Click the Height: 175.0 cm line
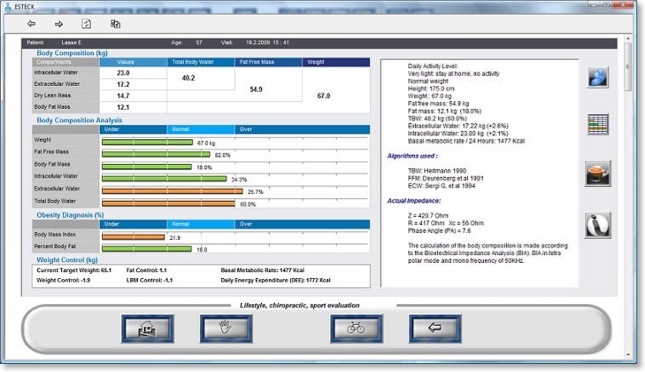Viewport: 645px width, 372px height. [x=431, y=88]
